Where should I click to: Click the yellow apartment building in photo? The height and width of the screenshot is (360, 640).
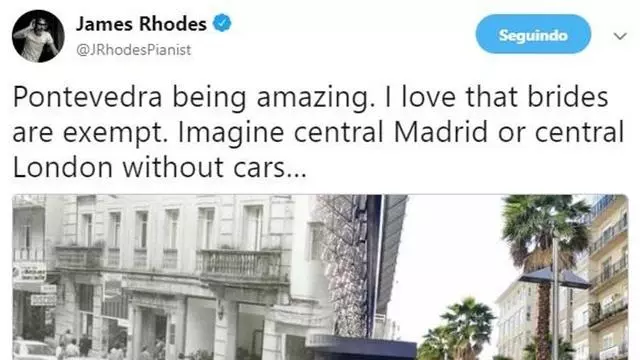pos(608,278)
